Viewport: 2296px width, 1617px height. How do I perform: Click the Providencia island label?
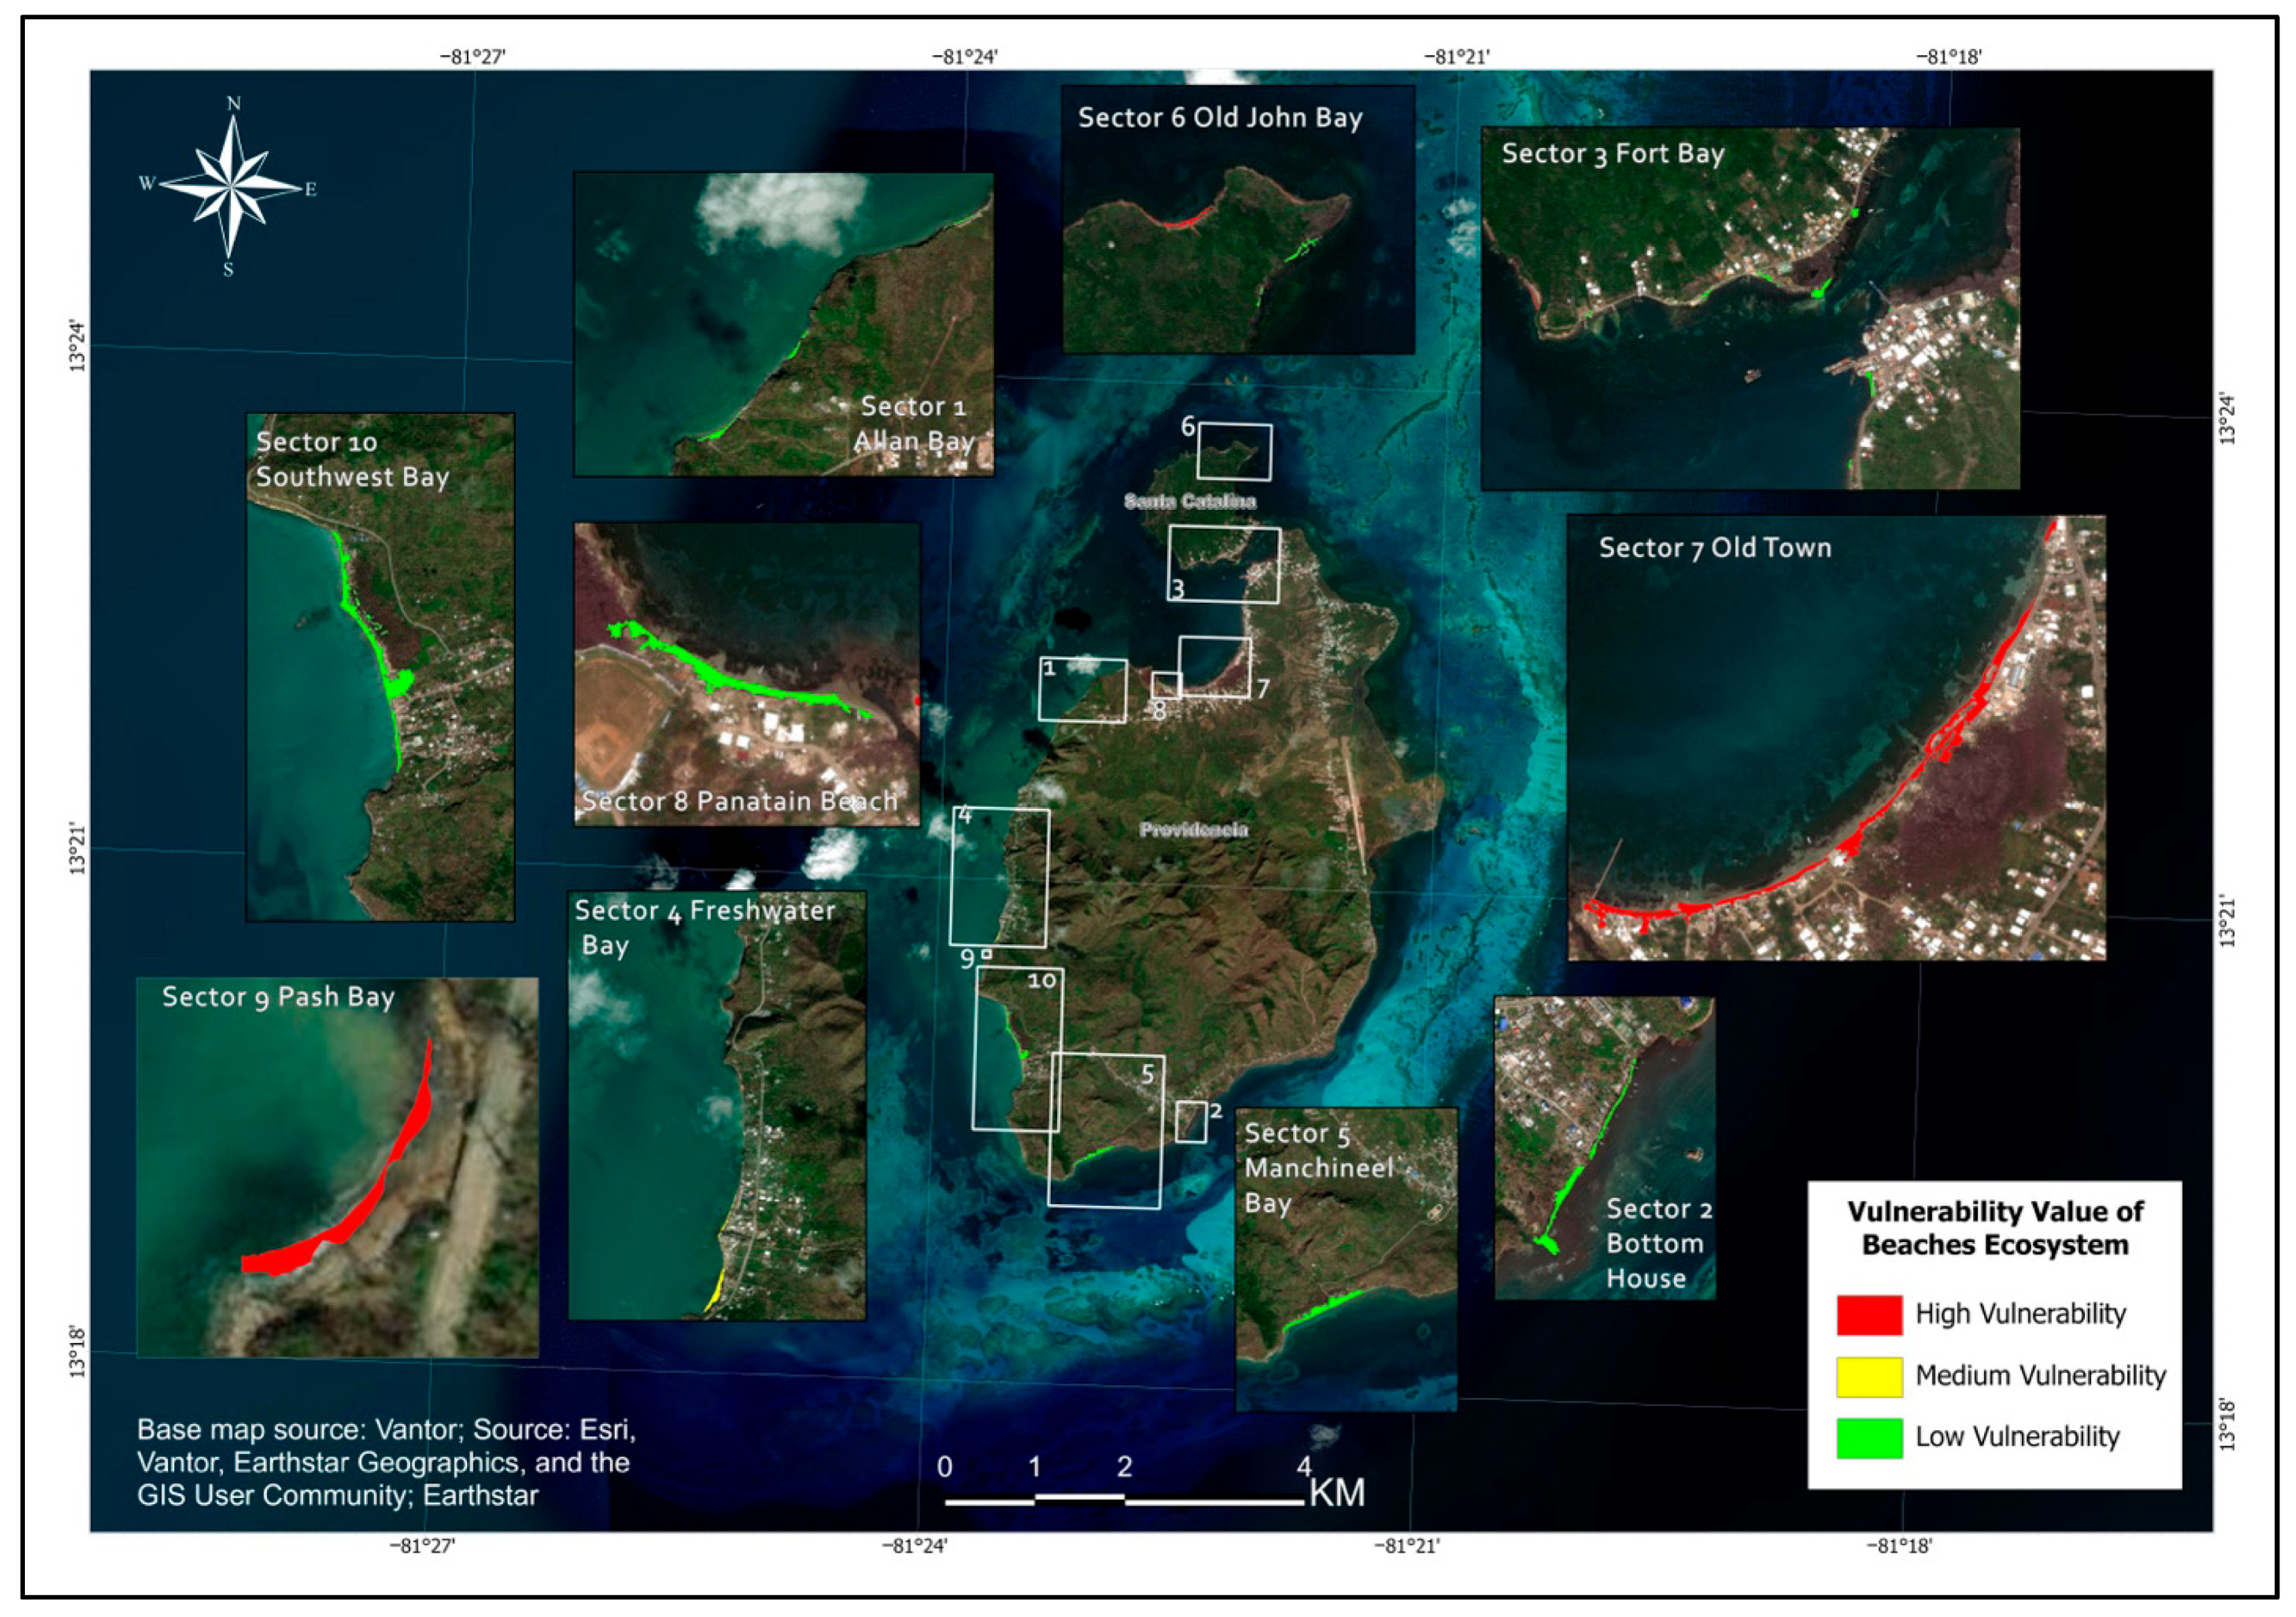(1193, 829)
